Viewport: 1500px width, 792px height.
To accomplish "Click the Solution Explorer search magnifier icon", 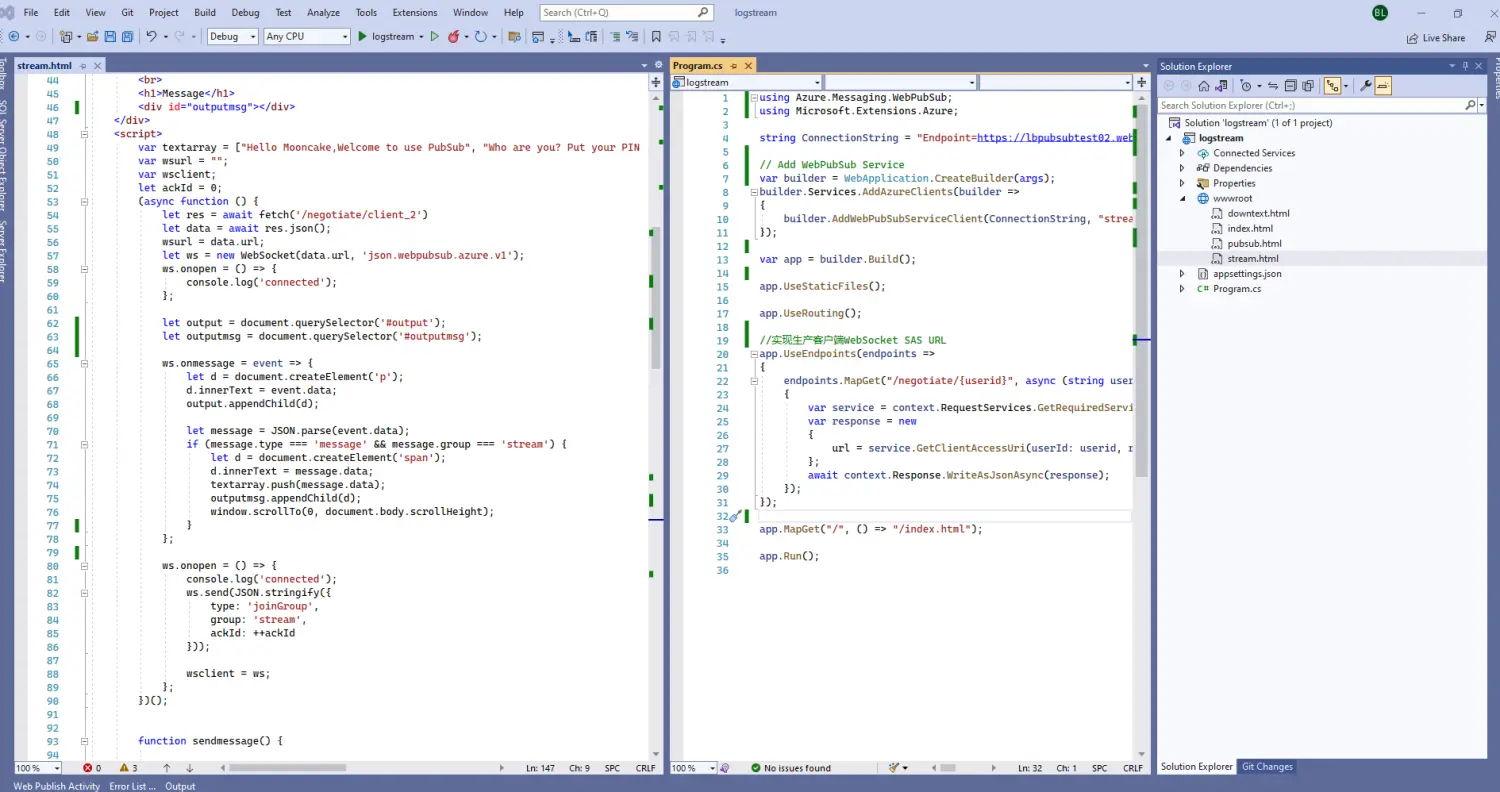I will pos(1470,105).
